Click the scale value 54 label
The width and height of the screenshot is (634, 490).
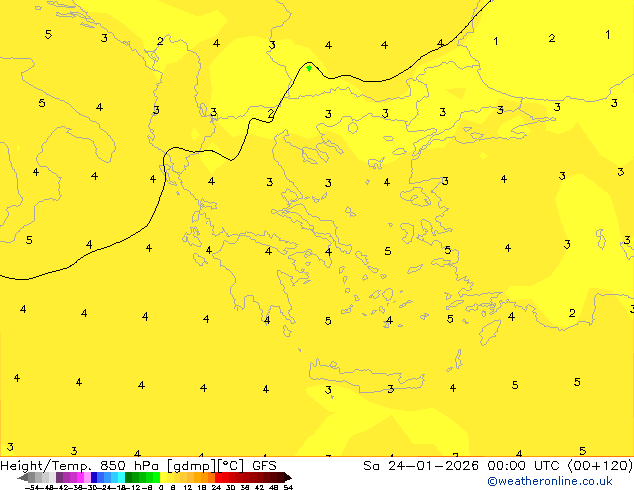pyautogui.click(x=288, y=487)
